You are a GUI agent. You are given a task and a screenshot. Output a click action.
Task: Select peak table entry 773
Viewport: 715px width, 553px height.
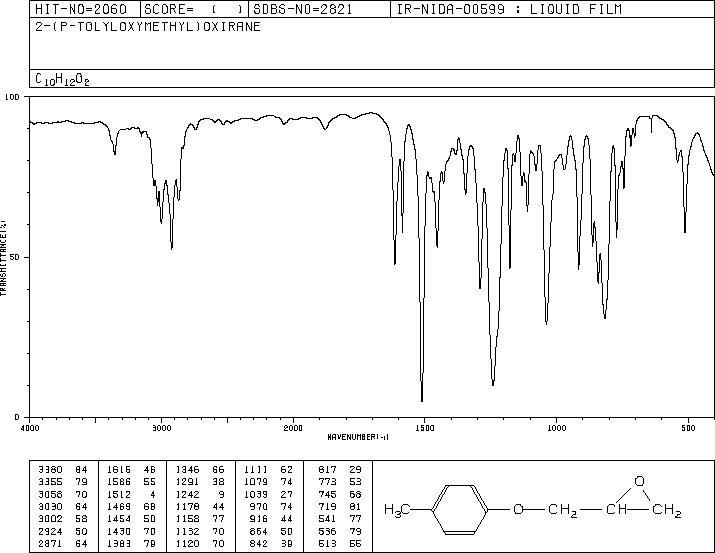[x=327, y=481]
